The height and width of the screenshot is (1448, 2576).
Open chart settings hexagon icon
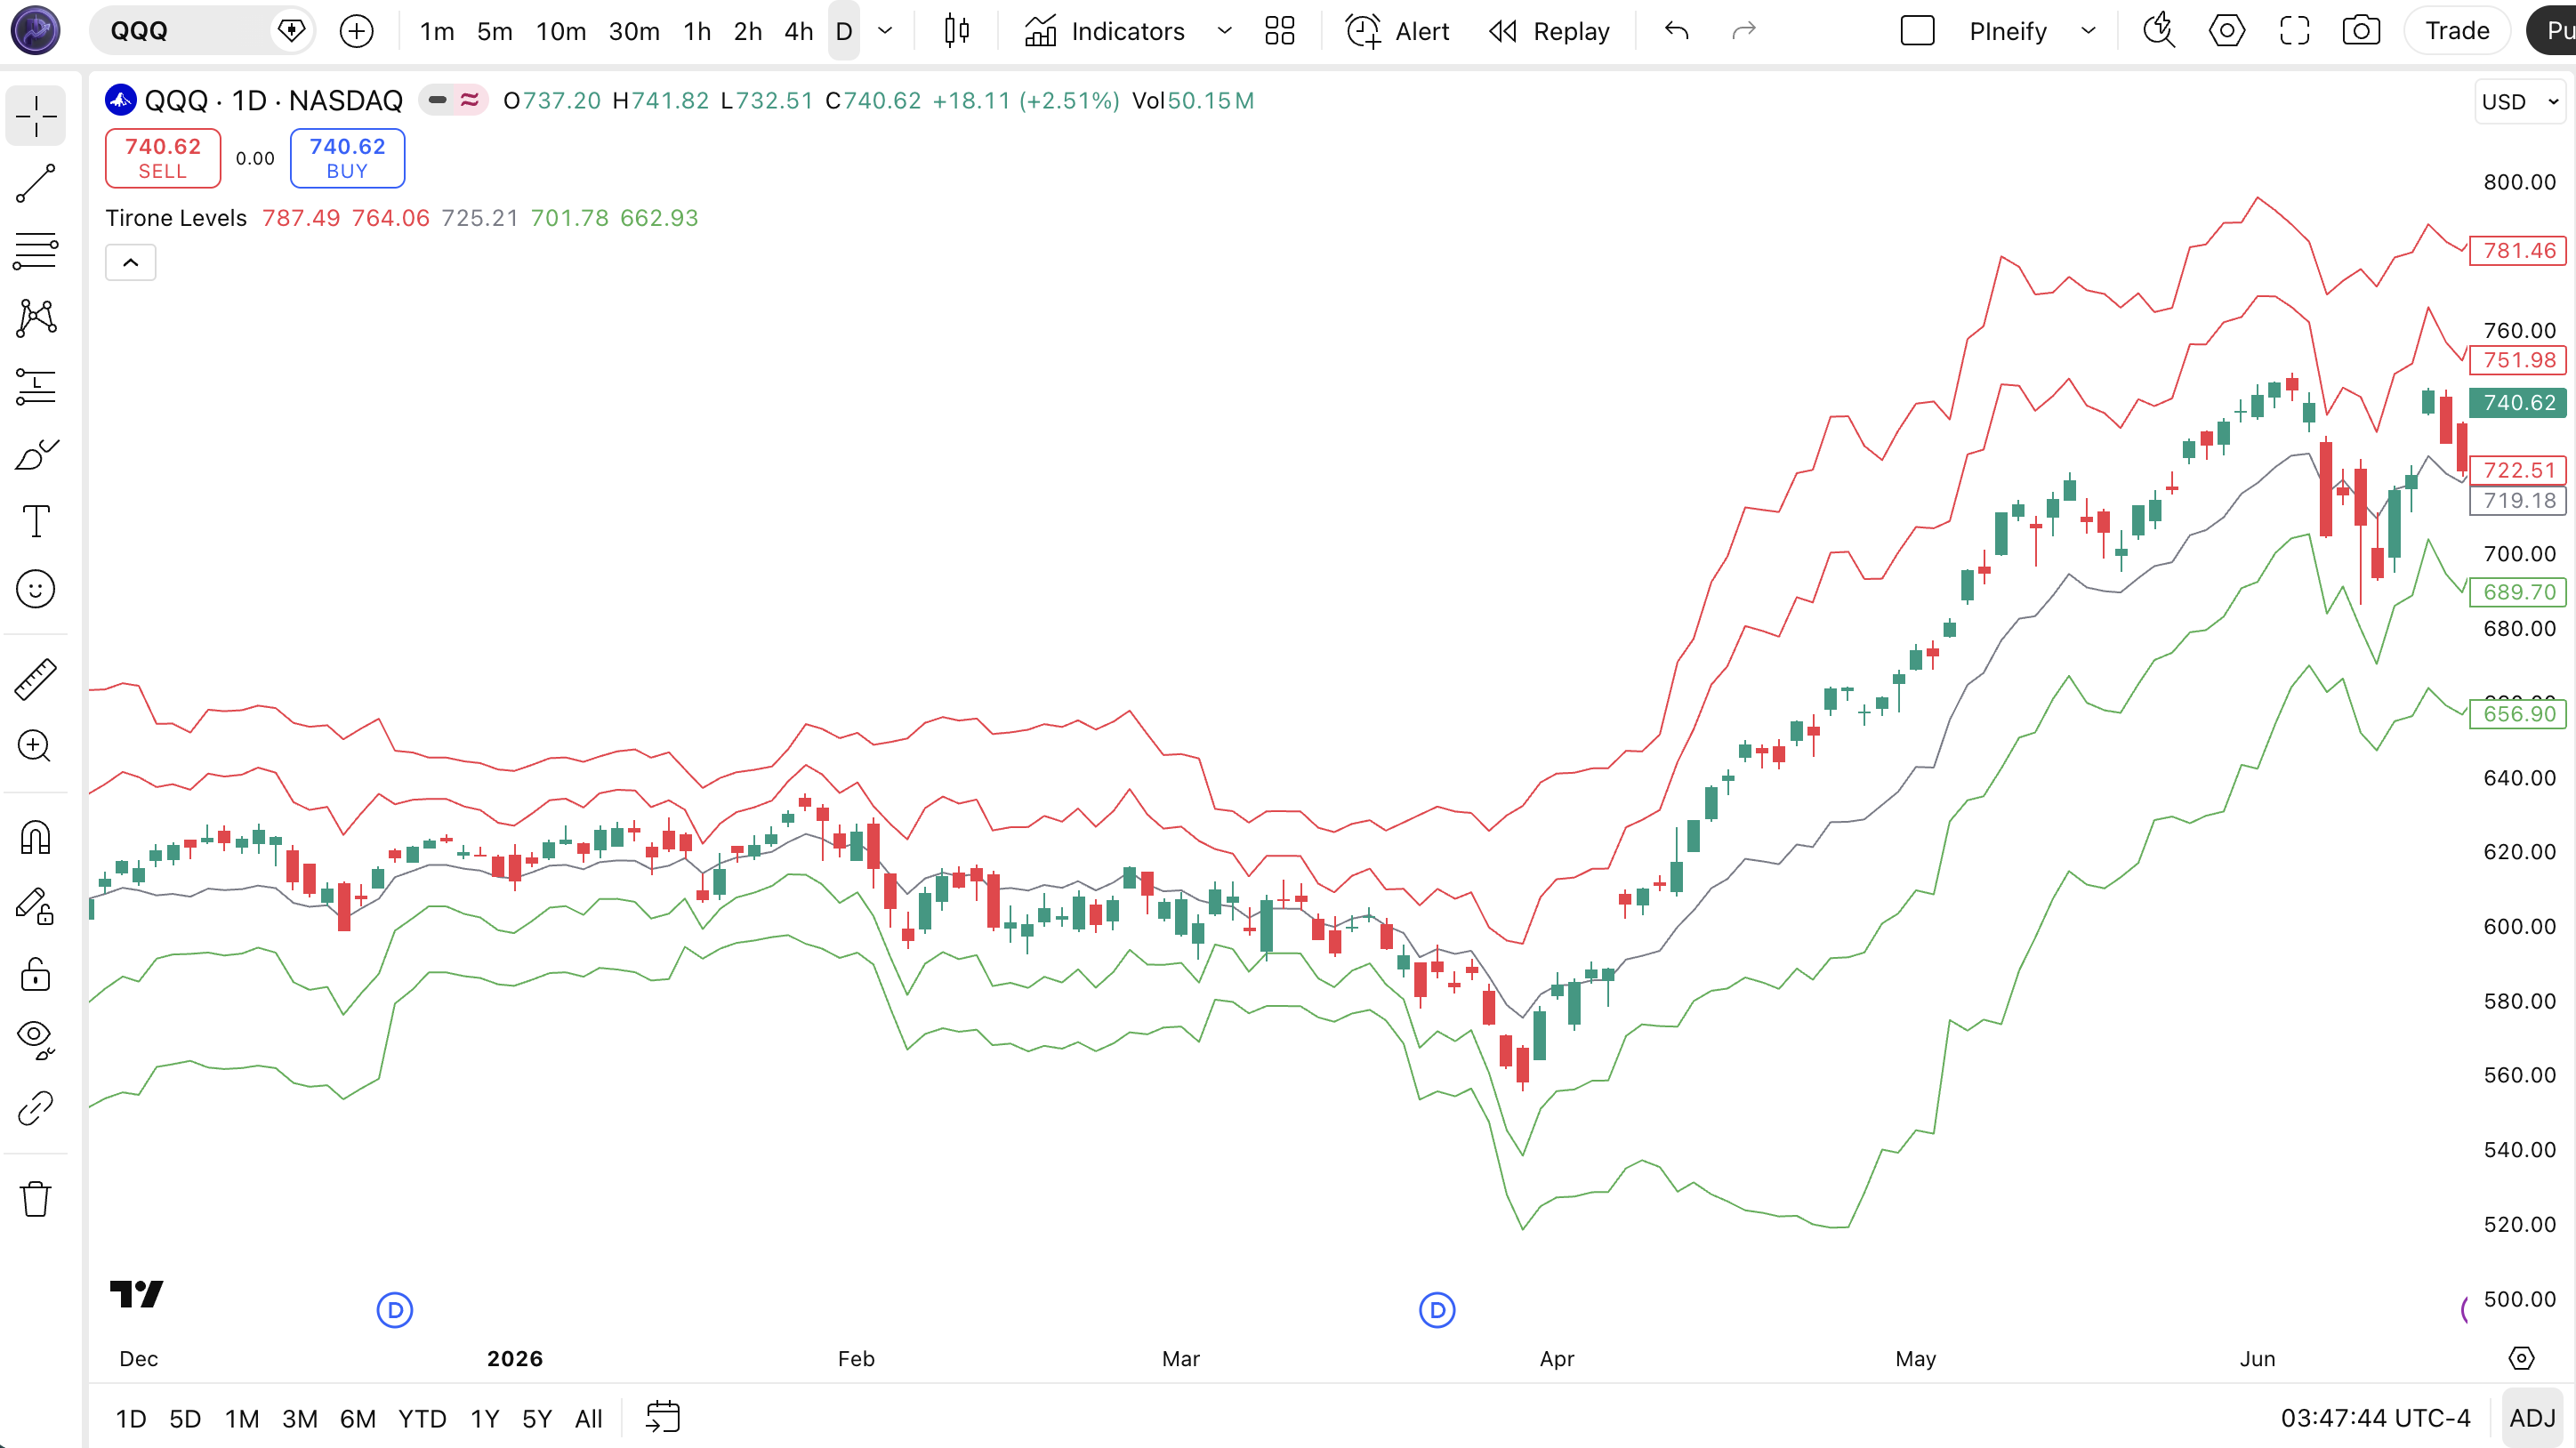(x=2227, y=31)
